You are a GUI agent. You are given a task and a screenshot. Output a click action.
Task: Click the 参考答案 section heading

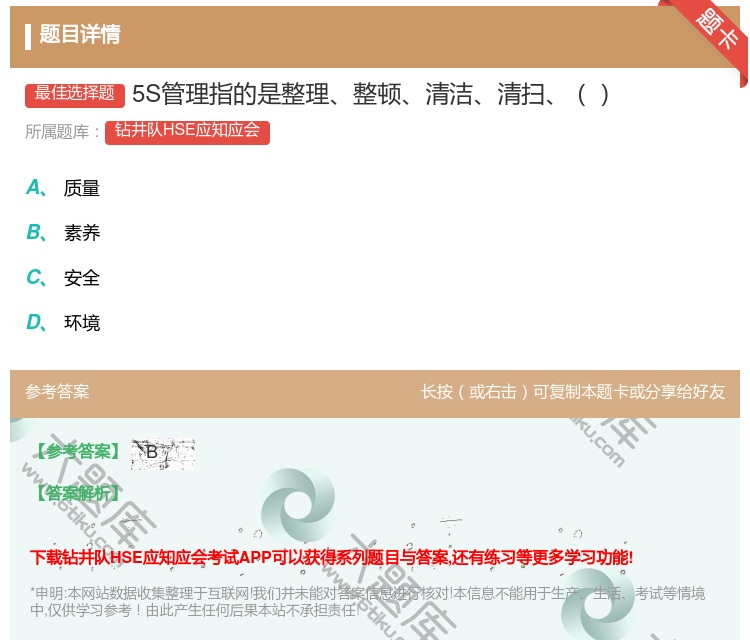click(57, 392)
